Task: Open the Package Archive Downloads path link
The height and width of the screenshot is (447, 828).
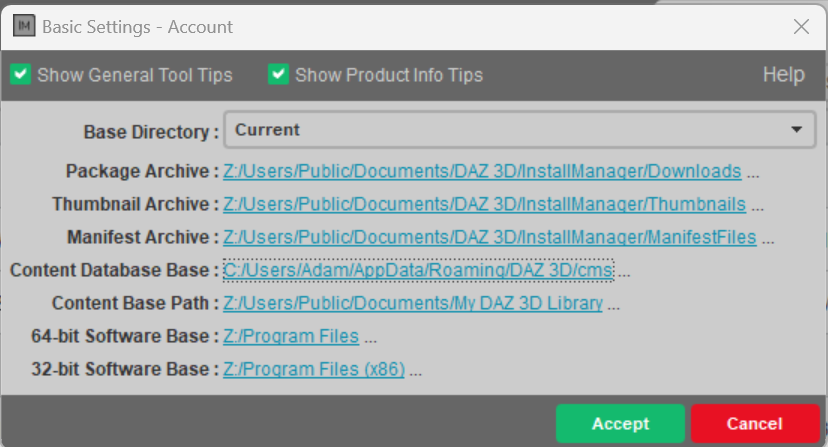Action: (482, 171)
